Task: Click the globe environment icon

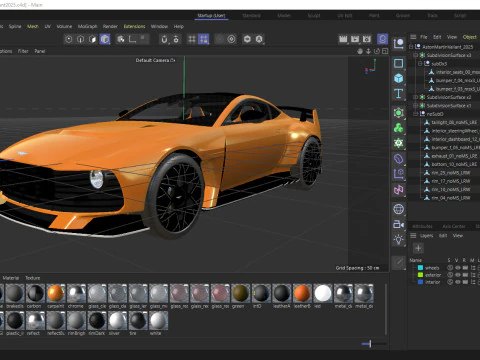Action: click(x=399, y=209)
